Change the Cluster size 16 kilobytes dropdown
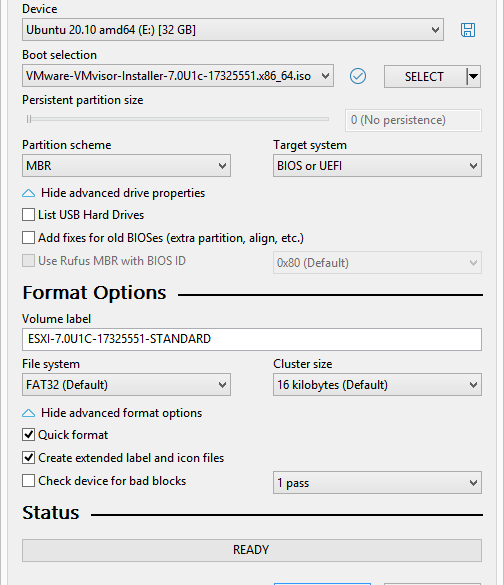The height and width of the screenshot is (585, 504). click(x=377, y=385)
